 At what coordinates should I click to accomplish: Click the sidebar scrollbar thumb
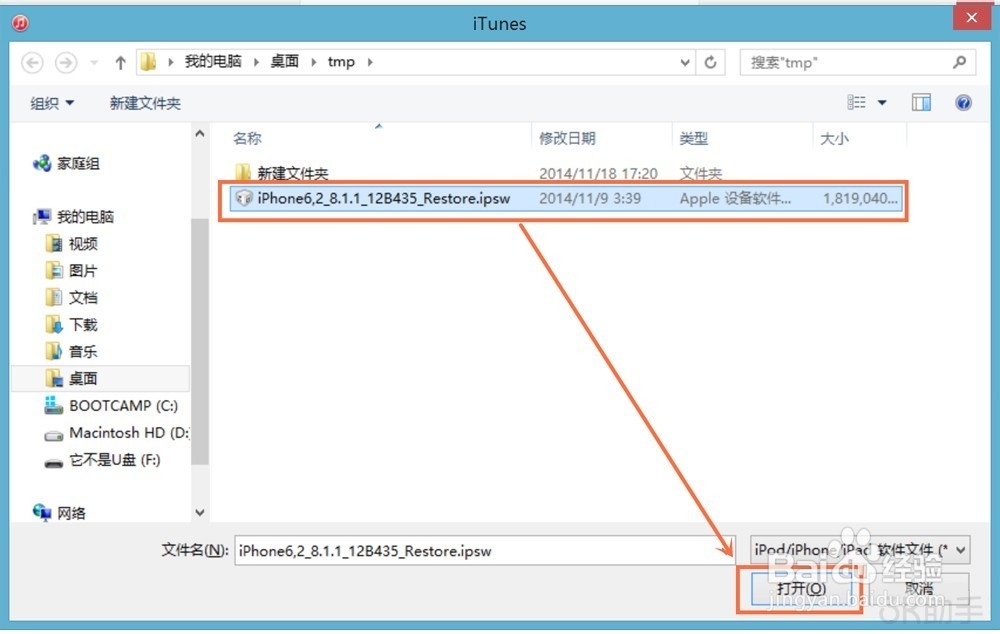(x=200, y=341)
